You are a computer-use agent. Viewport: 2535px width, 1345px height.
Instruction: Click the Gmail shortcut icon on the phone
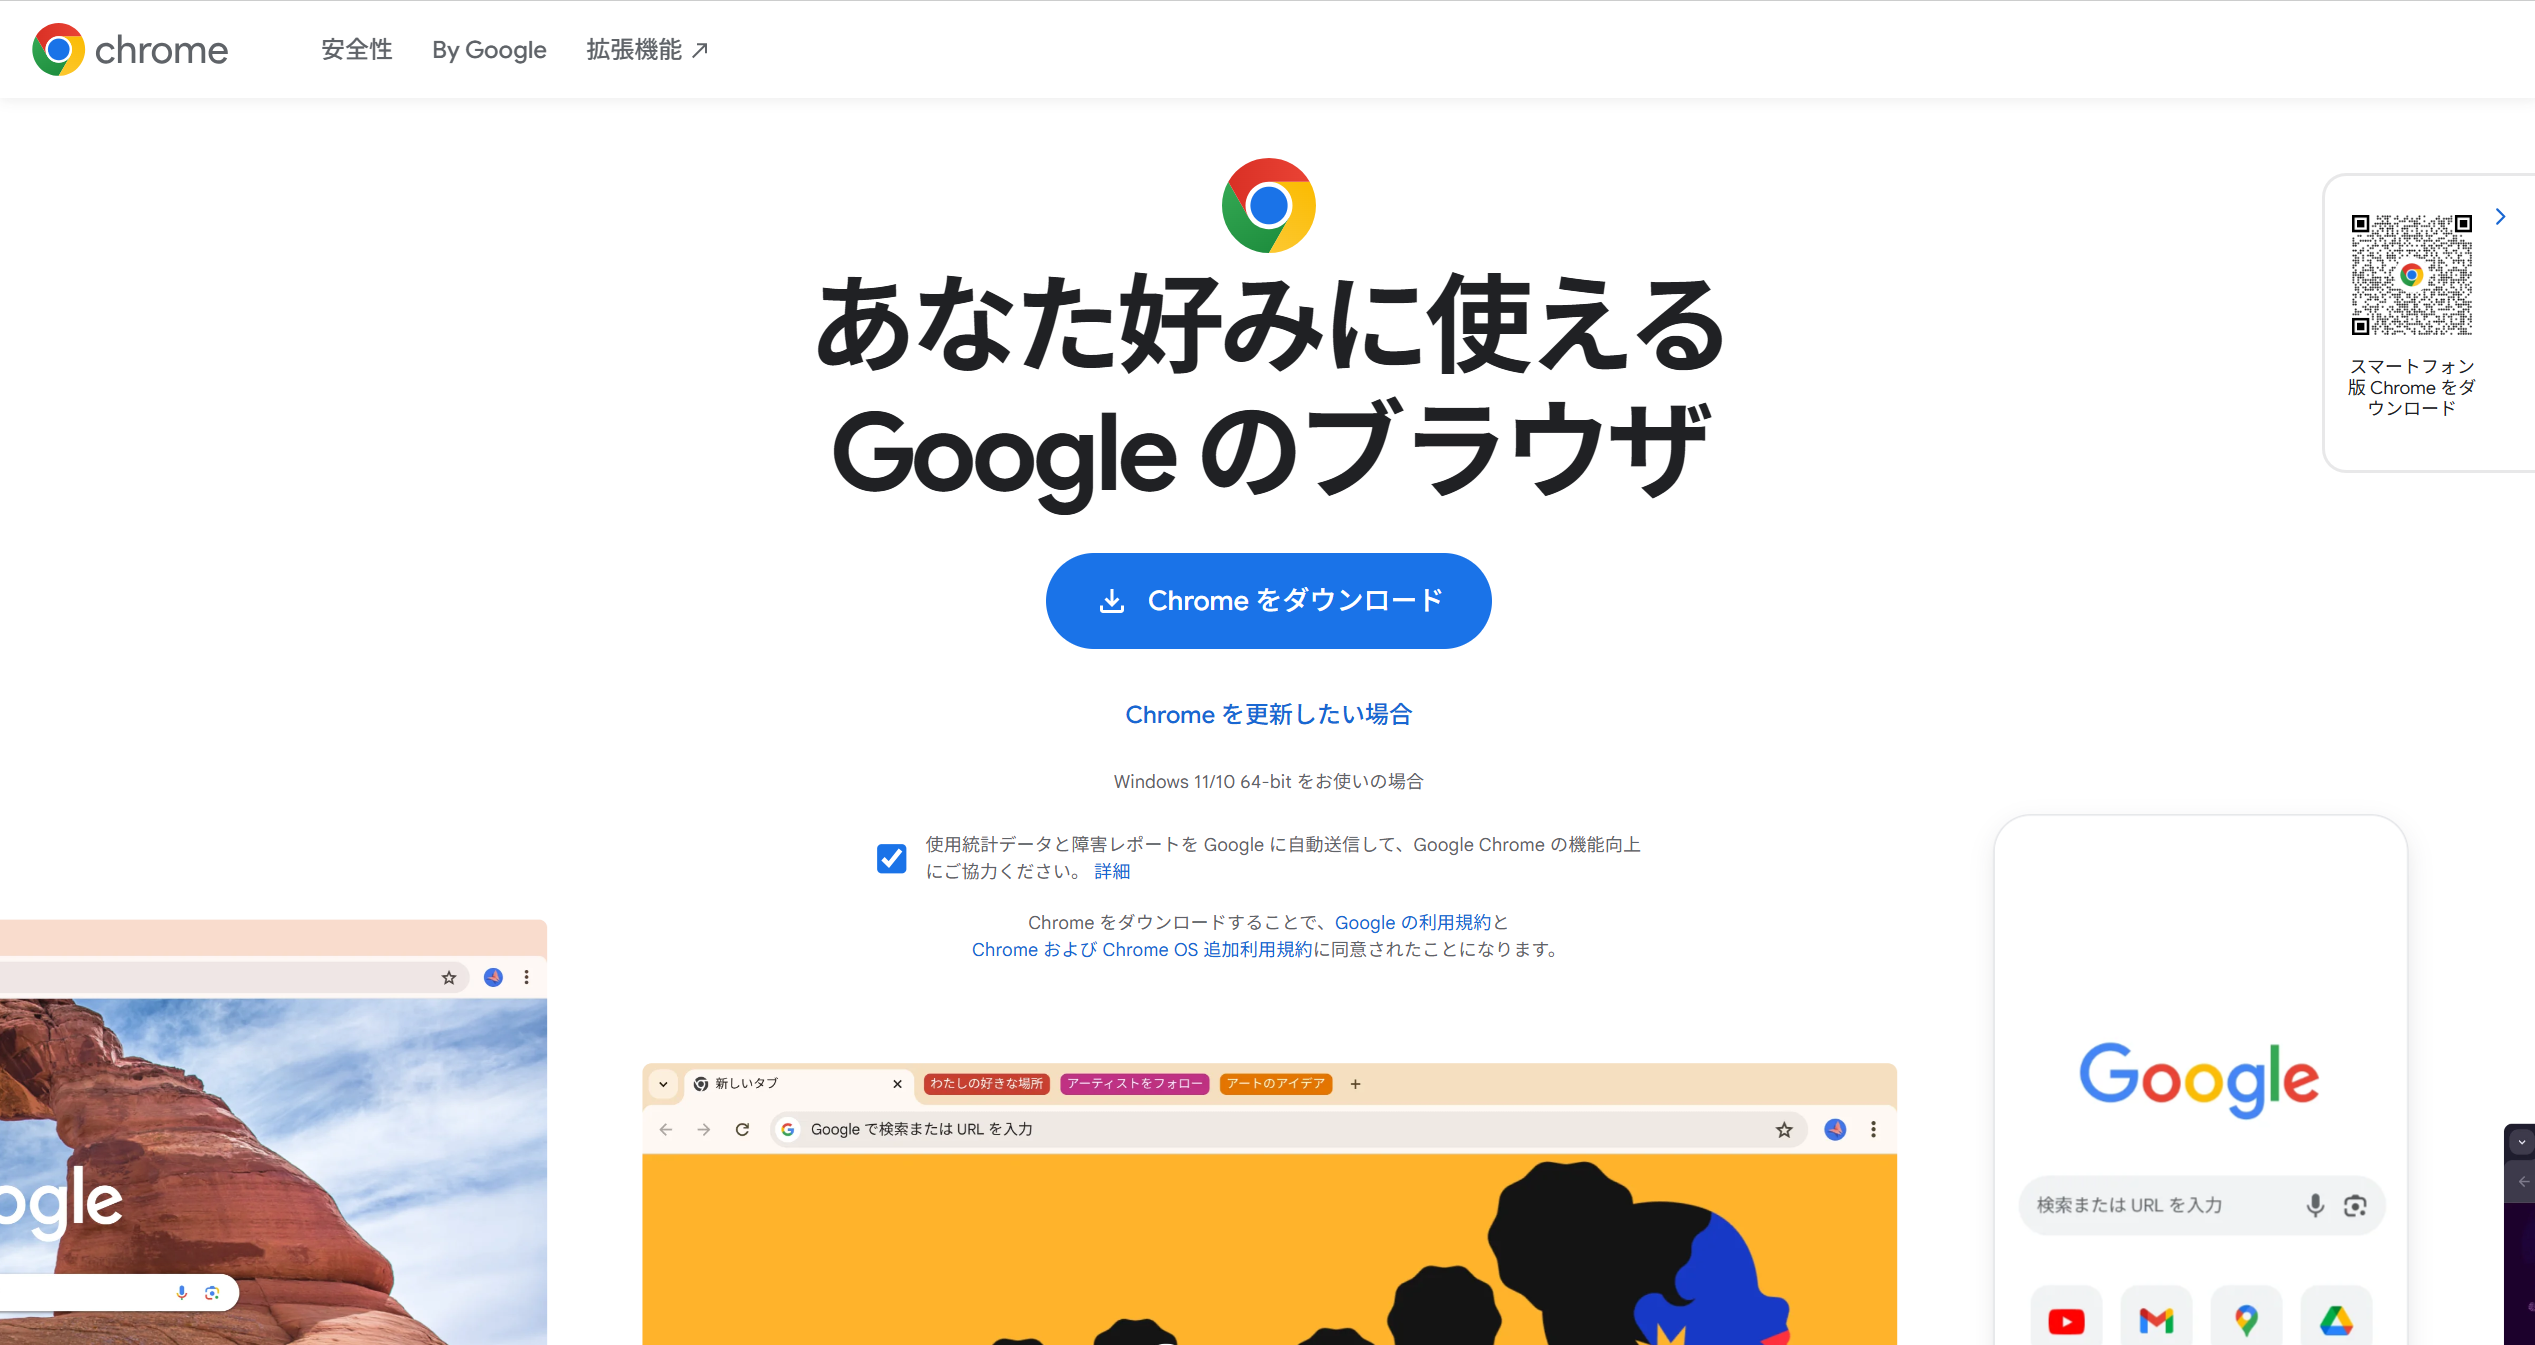pos(2156,1321)
